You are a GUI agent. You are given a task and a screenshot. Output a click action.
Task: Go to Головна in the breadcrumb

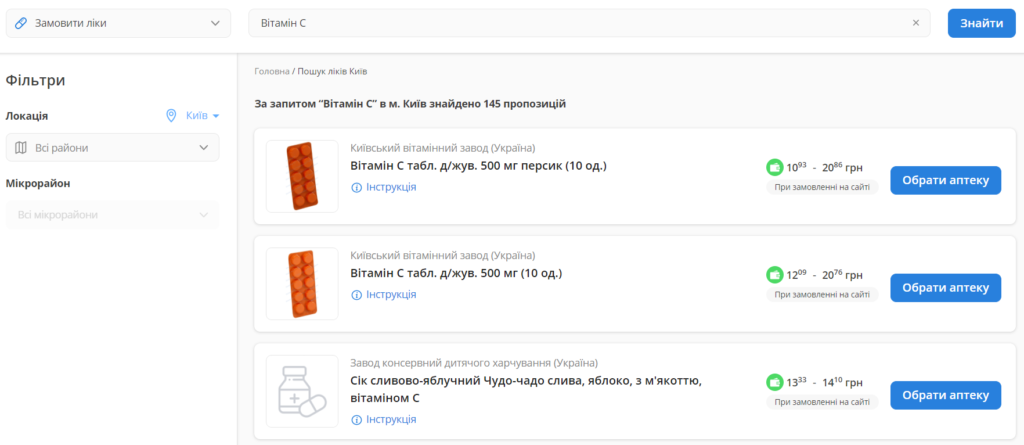271,72
